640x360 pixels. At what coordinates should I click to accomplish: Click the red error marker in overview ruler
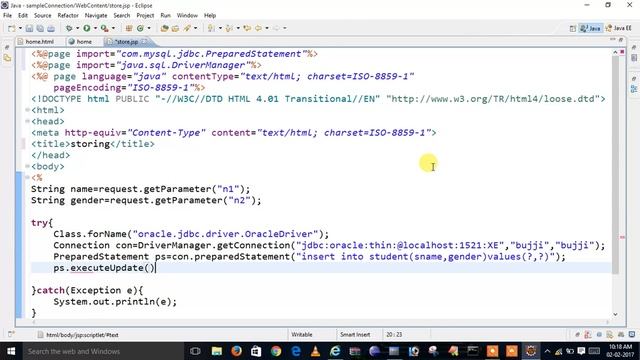622,237
